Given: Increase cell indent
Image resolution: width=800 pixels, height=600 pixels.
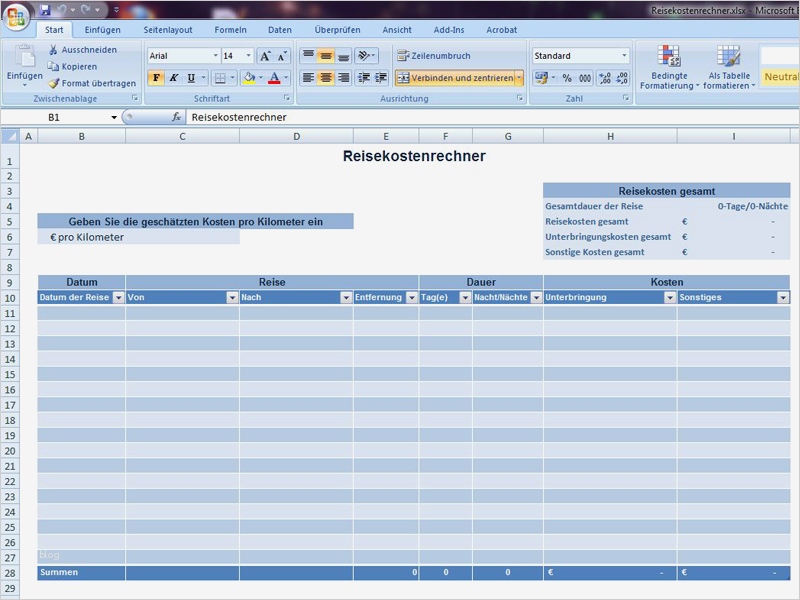Looking at the screenshot, I should [x=381, y=78].
